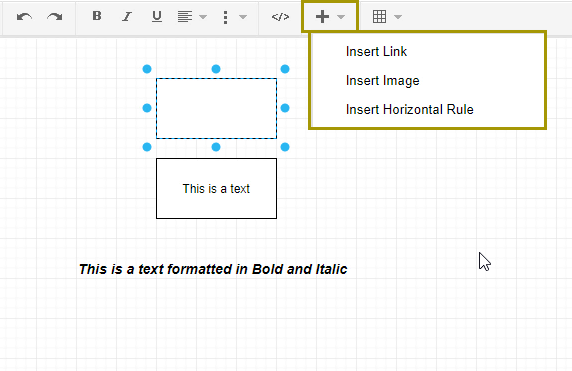Collapse the Insert dropdown arrow
The width and height of the screenshot is (572, 371).
click(x=341, y=17)
